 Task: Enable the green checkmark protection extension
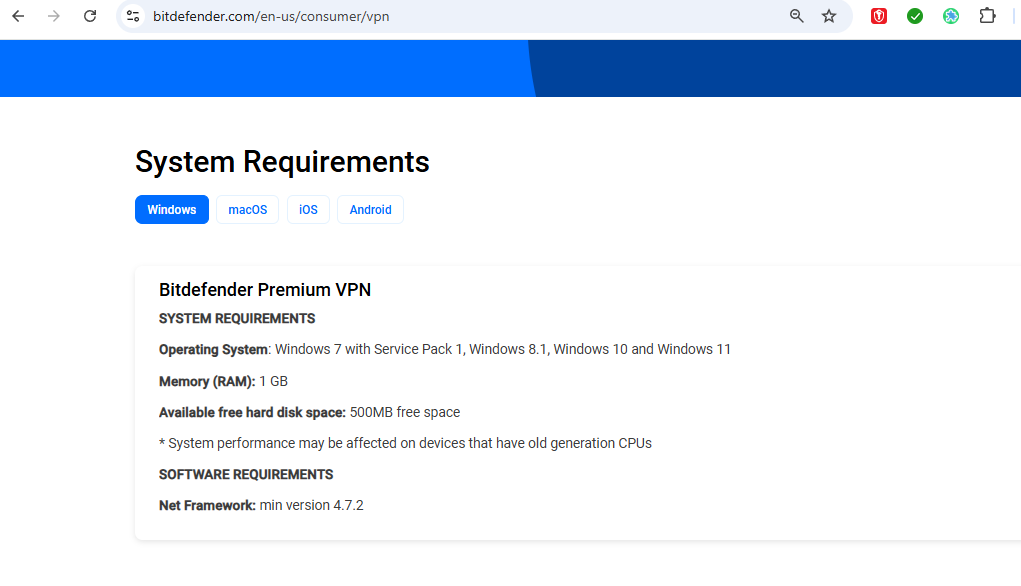pyautogui.click(x=914, y=16)
